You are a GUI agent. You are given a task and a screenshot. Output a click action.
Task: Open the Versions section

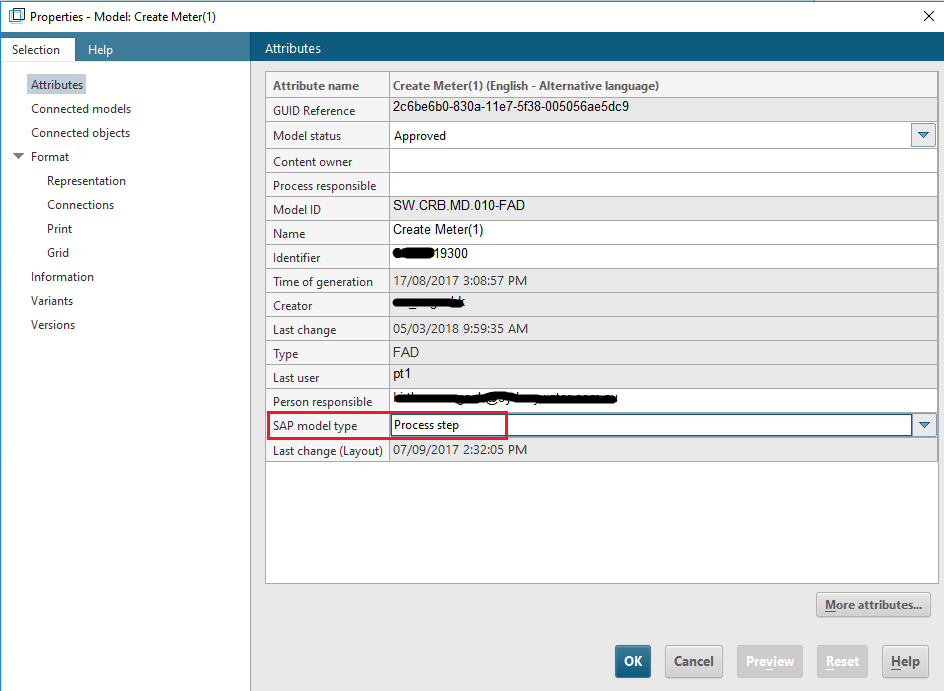(53, 325)
